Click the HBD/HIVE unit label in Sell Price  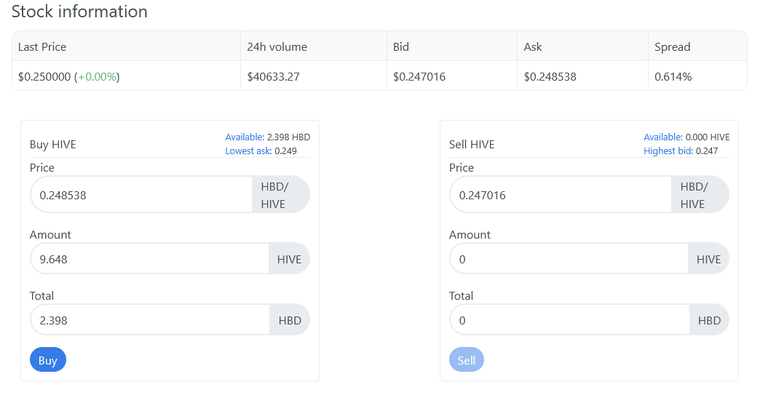[x=700, y=195]
